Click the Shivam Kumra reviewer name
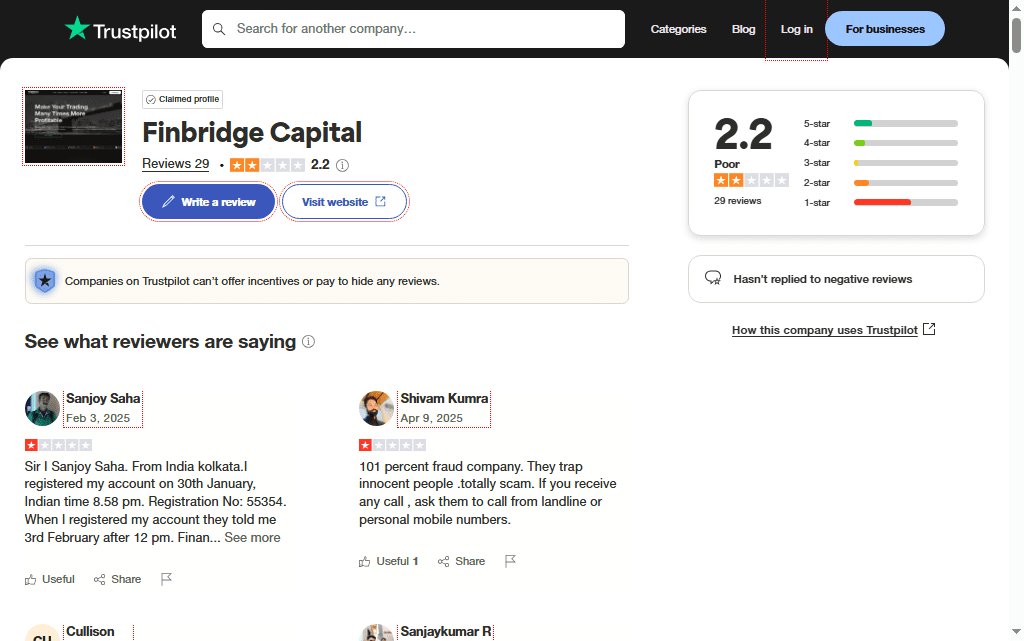Image resolution: width=1024 pixels, height=641 pixels. (x=444, y=399)
